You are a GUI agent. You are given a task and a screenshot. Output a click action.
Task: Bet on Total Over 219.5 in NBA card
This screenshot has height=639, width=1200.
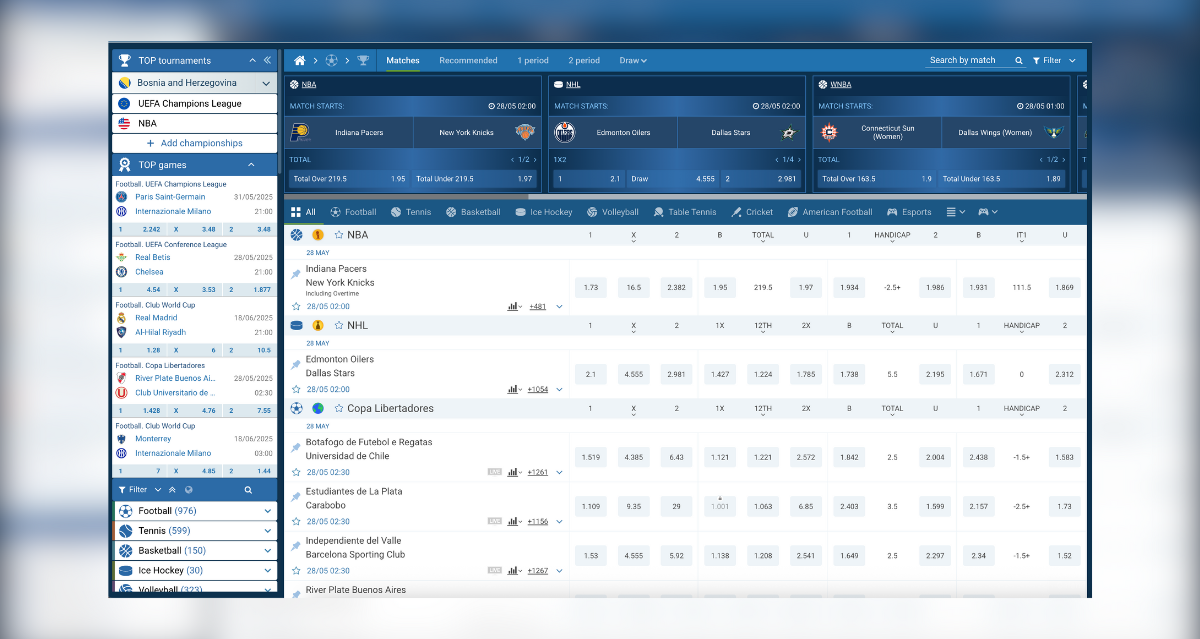click(348, 179)
